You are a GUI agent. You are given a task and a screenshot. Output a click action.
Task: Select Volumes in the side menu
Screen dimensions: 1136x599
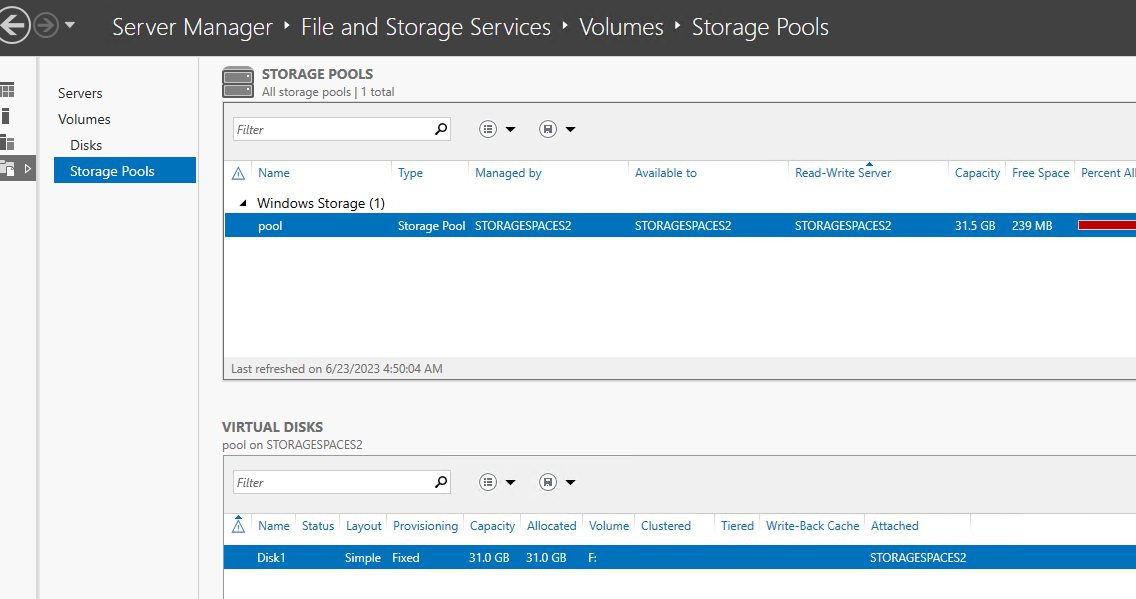click(84, 119)
